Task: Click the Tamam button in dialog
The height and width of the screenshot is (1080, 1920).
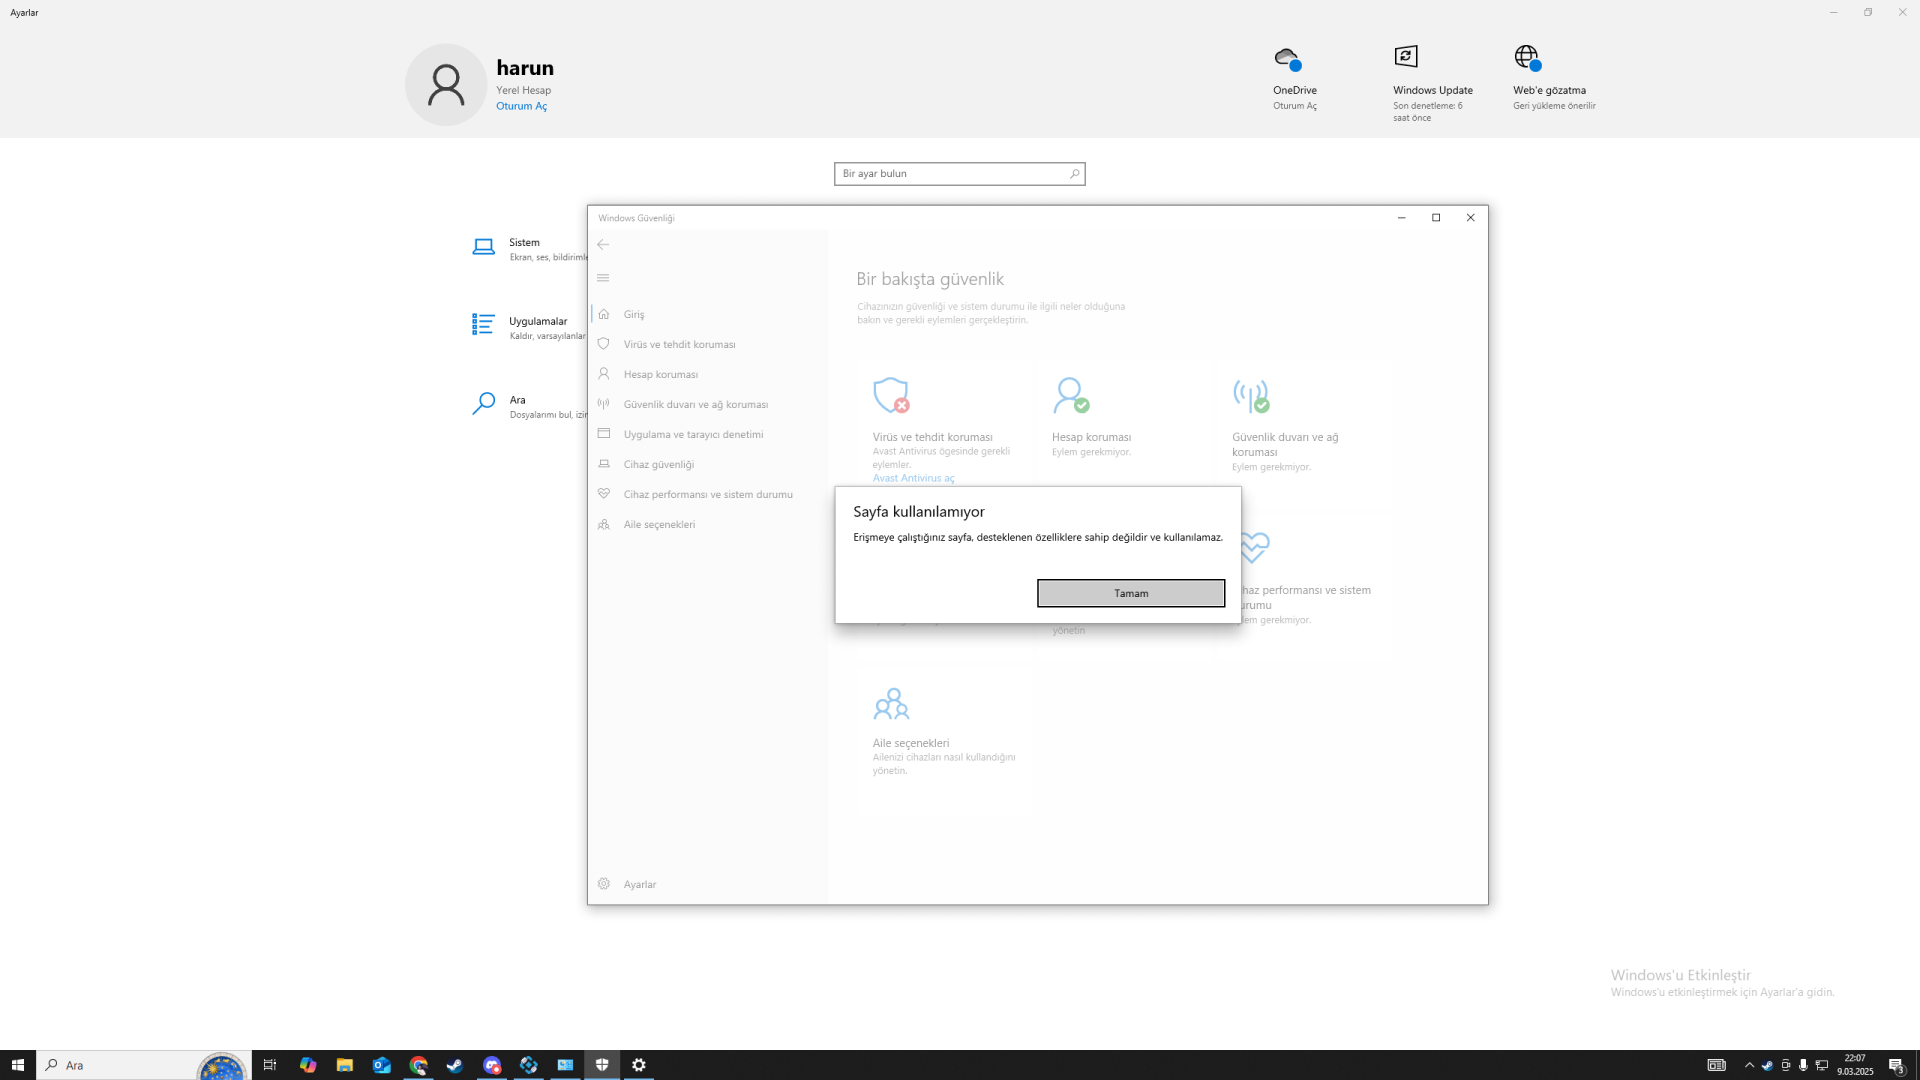Action: pyautogui.click(x=1130, y=593)
